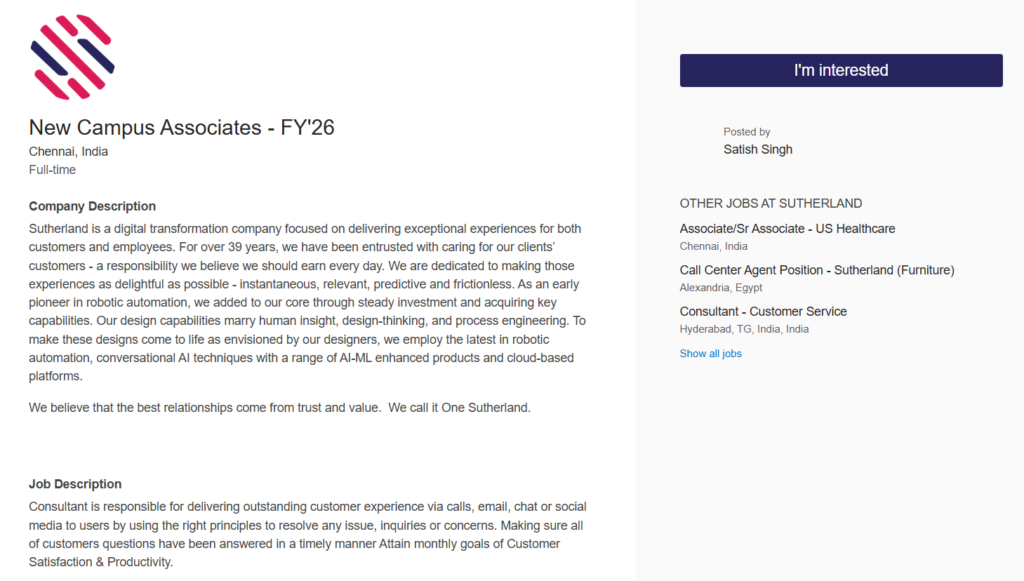This screenshot has height=581, width=1024.
Task: Click the Full-time employment type text
Action: [52, 170]
